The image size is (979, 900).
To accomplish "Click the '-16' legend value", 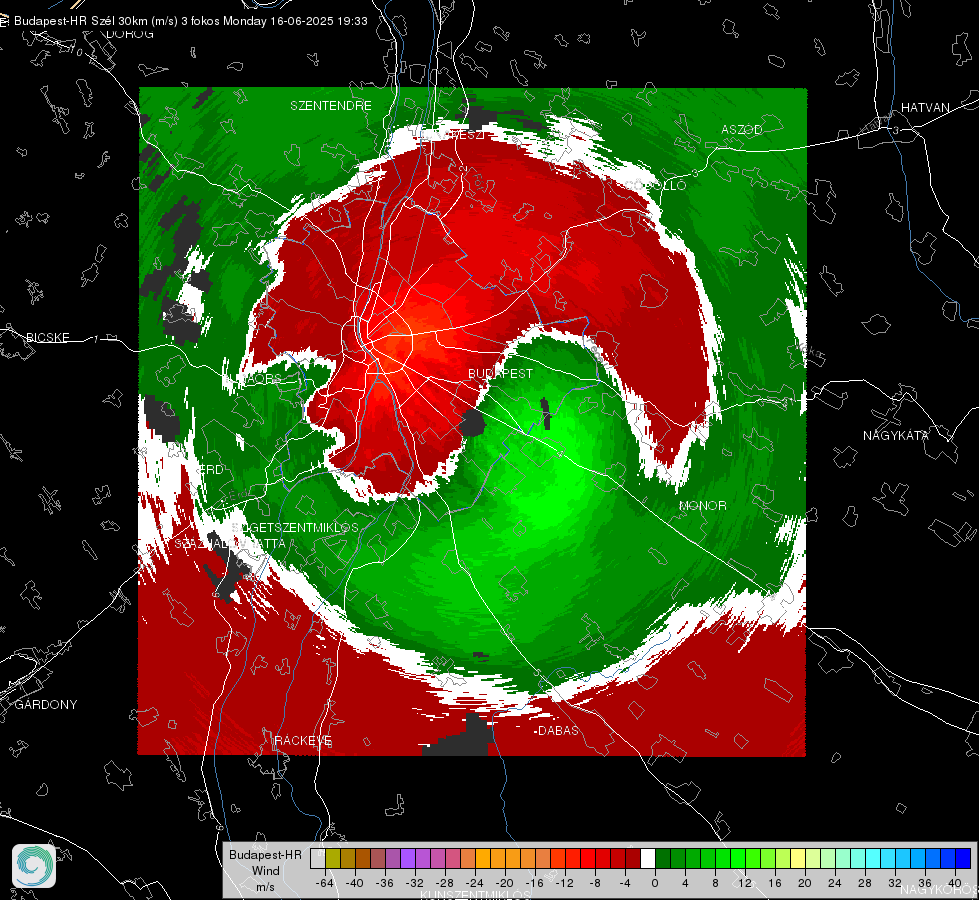I will pyautogui.click(x=534, y=883).
